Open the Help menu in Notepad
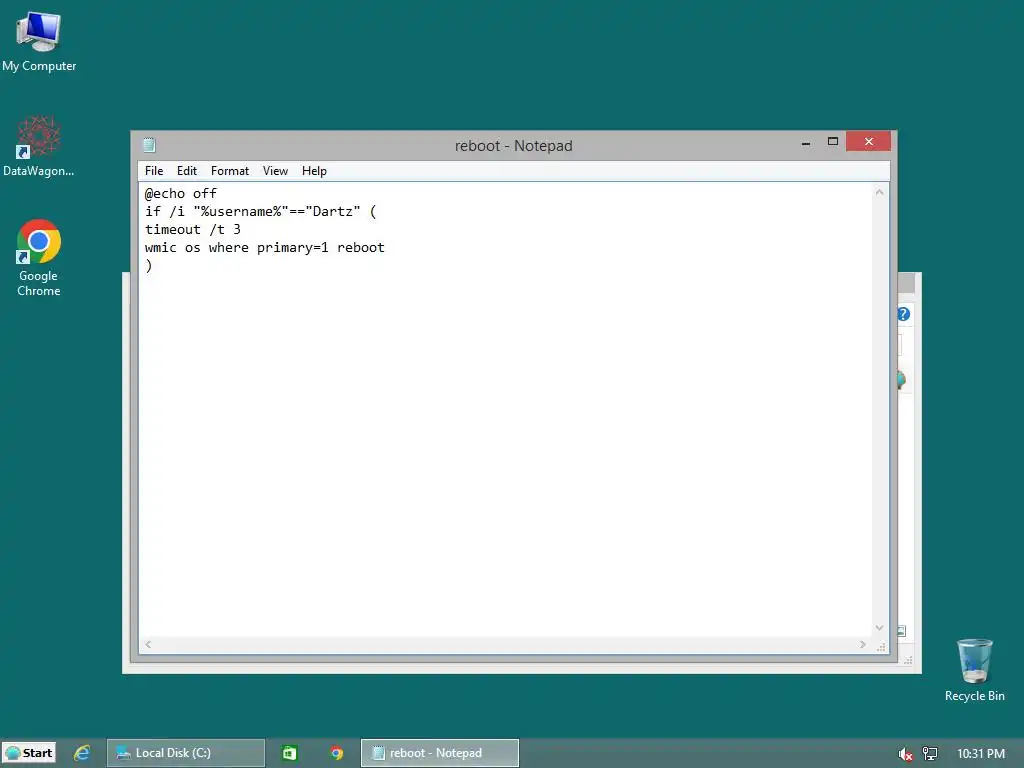1024x768 pixels. coord(314,171)
